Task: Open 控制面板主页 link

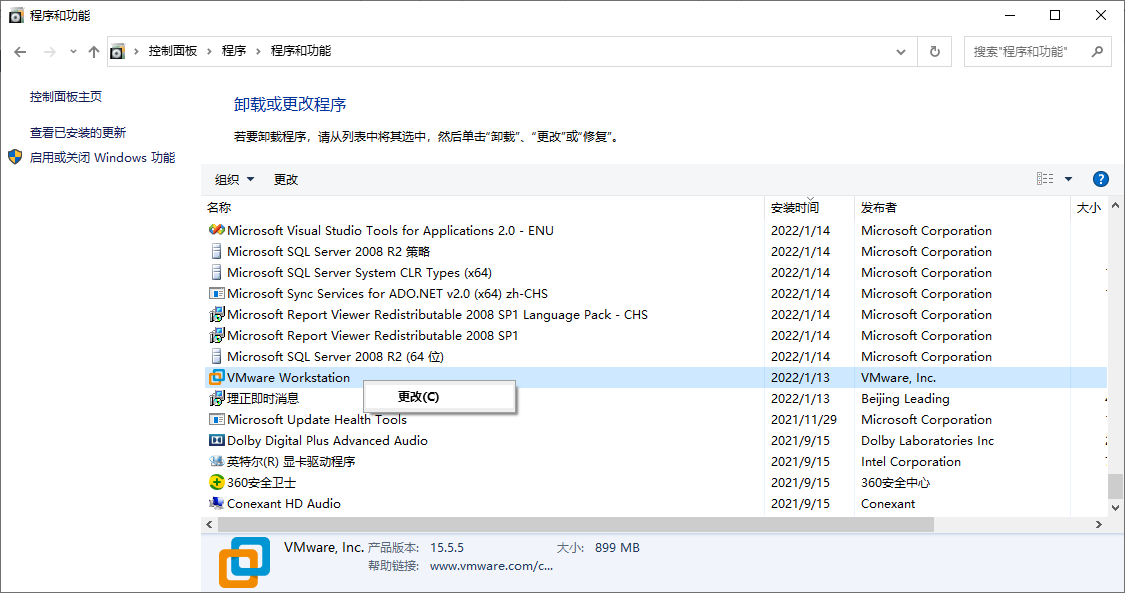Action: (x=66, y=97)
